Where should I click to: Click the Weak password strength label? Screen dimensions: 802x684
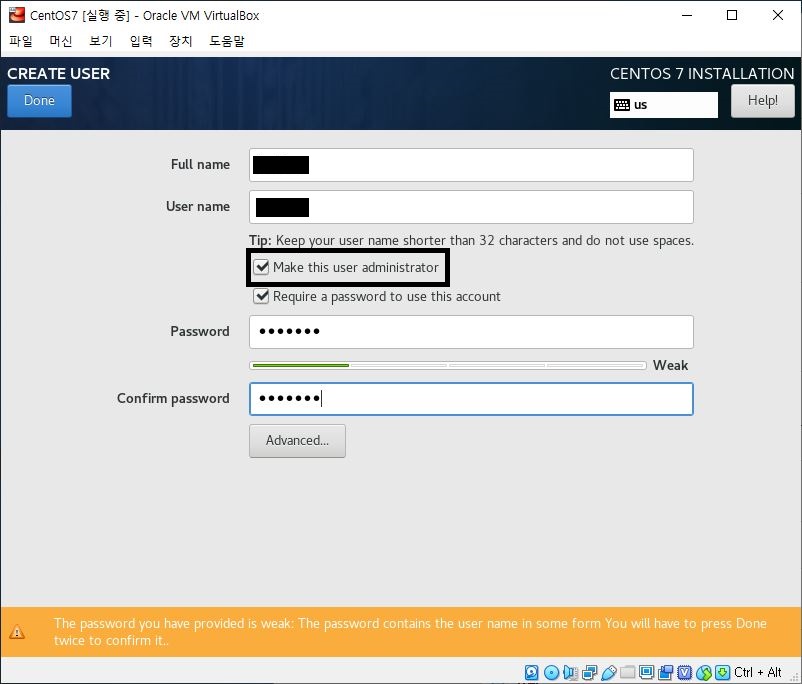[670, 365]
